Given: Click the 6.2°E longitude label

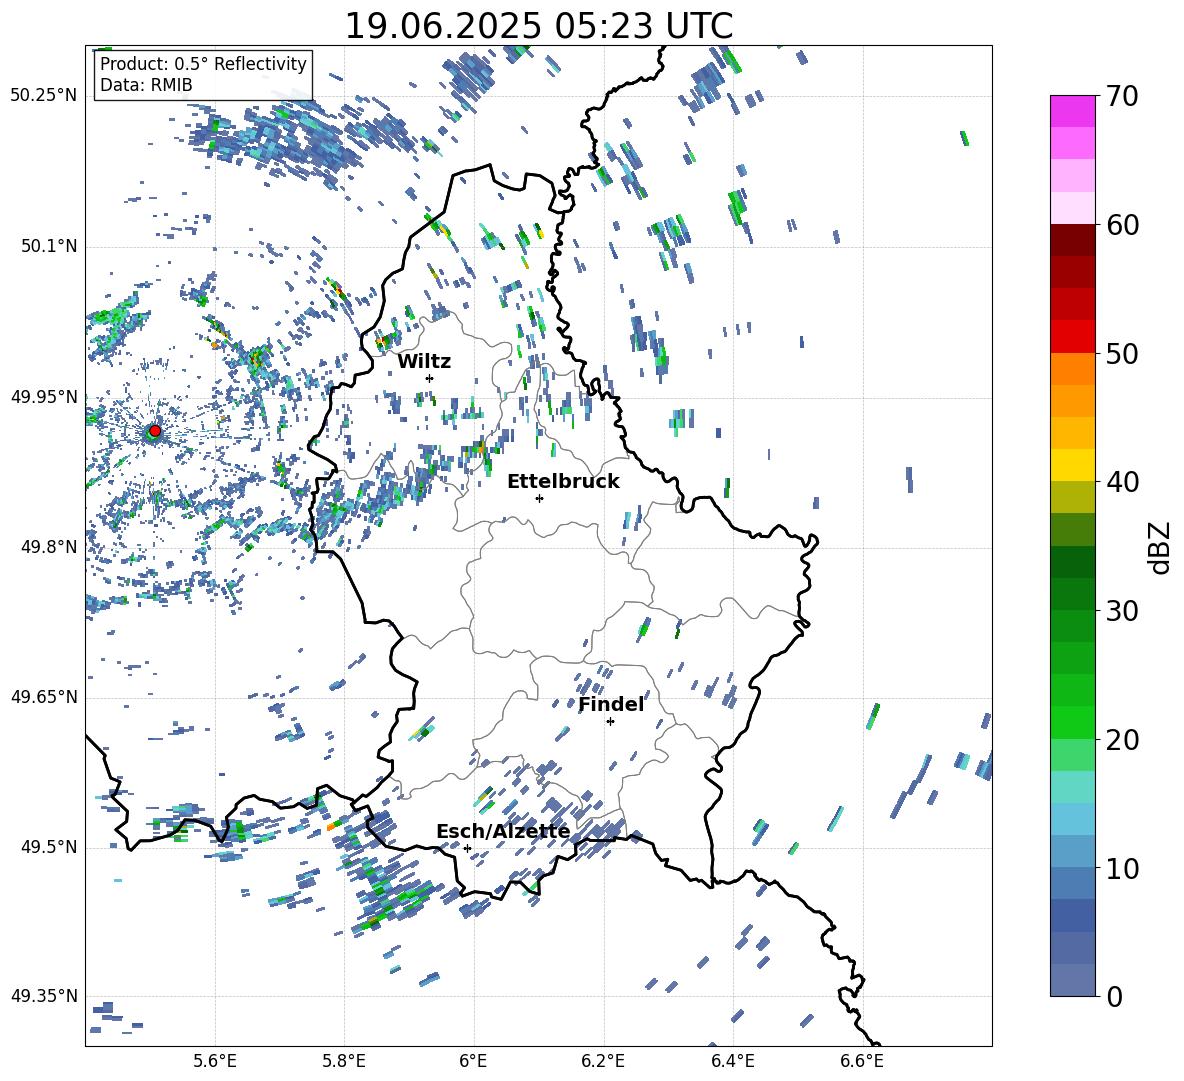Looking at the screenshot, I should [x=603, y=1061].
